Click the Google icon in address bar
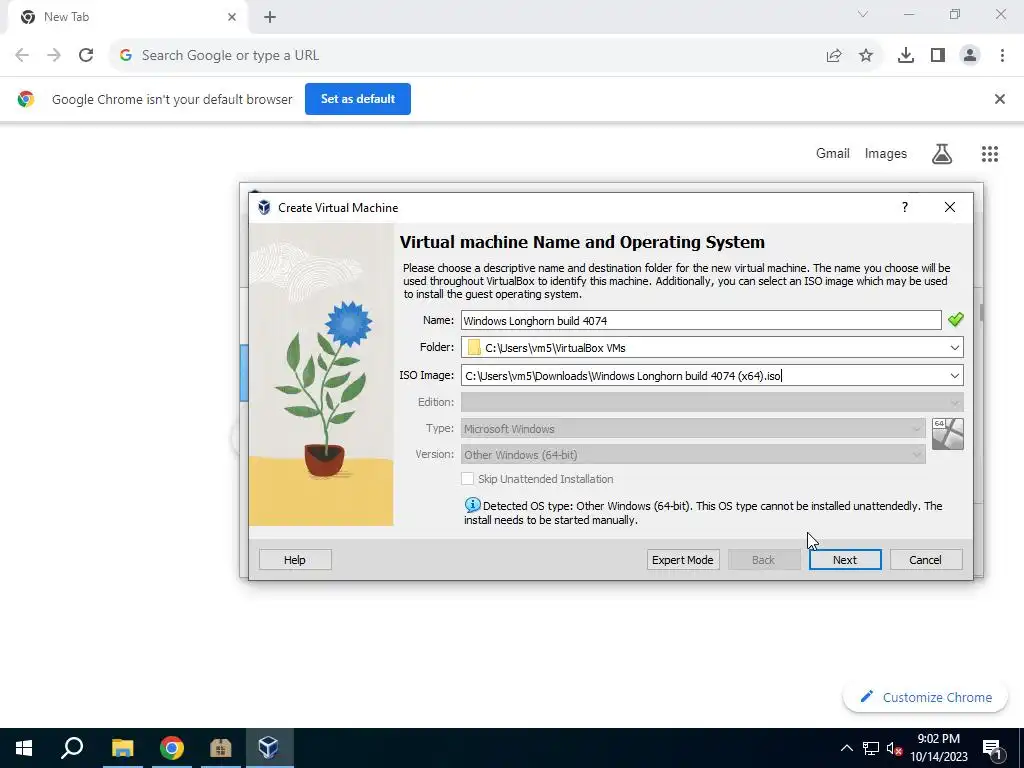 pos(126,56)
